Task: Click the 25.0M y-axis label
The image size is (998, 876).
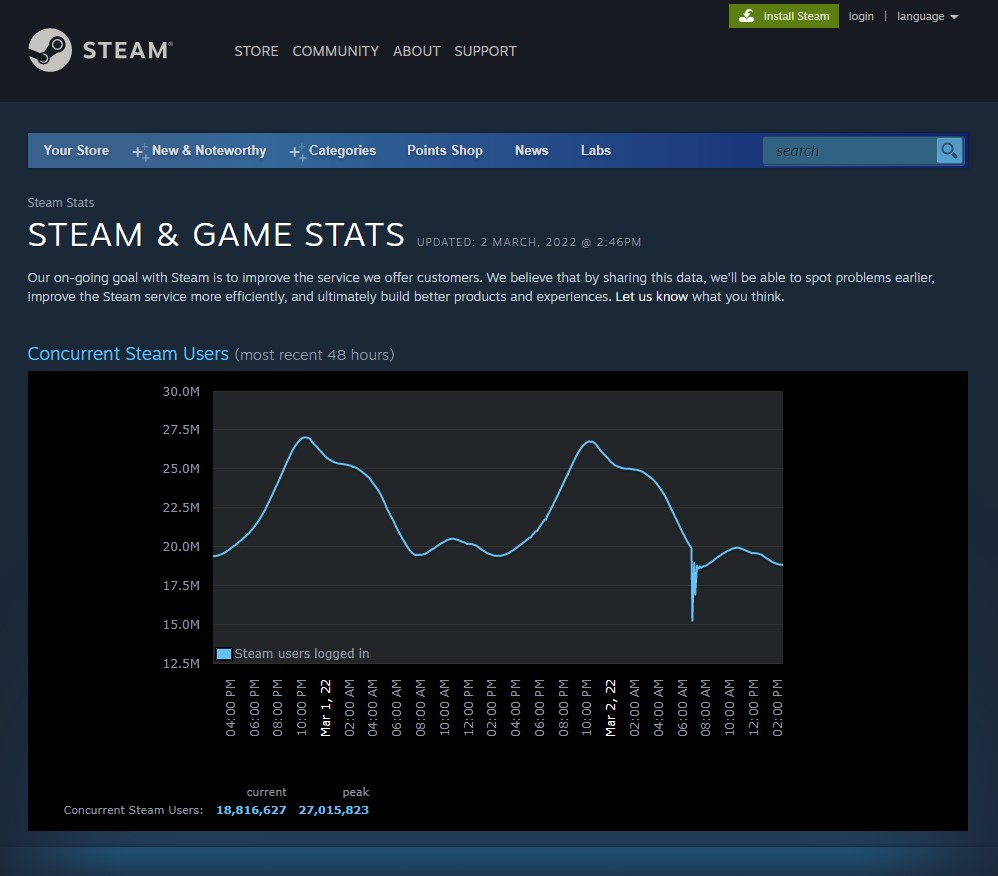Action: (x=181, y=469)
